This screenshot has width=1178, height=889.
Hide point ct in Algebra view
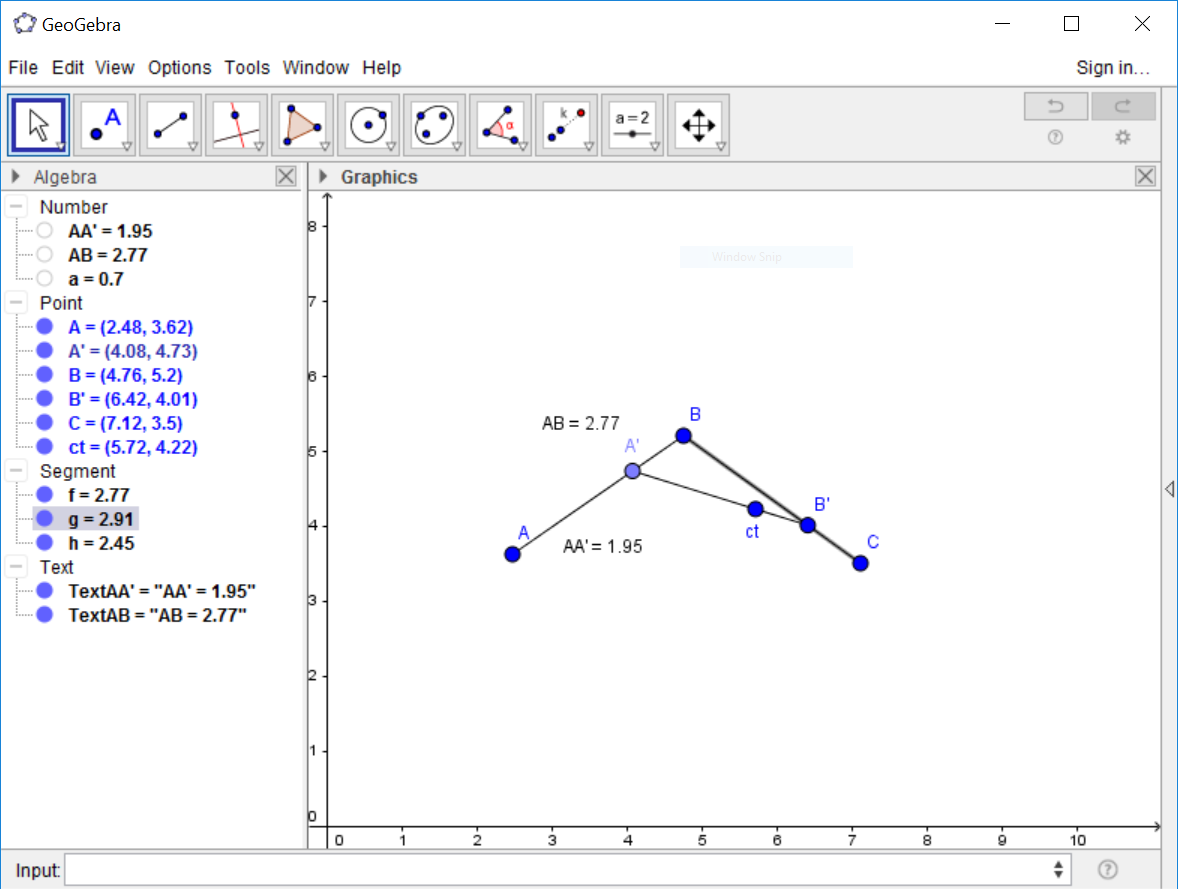(x=44, y=447)
